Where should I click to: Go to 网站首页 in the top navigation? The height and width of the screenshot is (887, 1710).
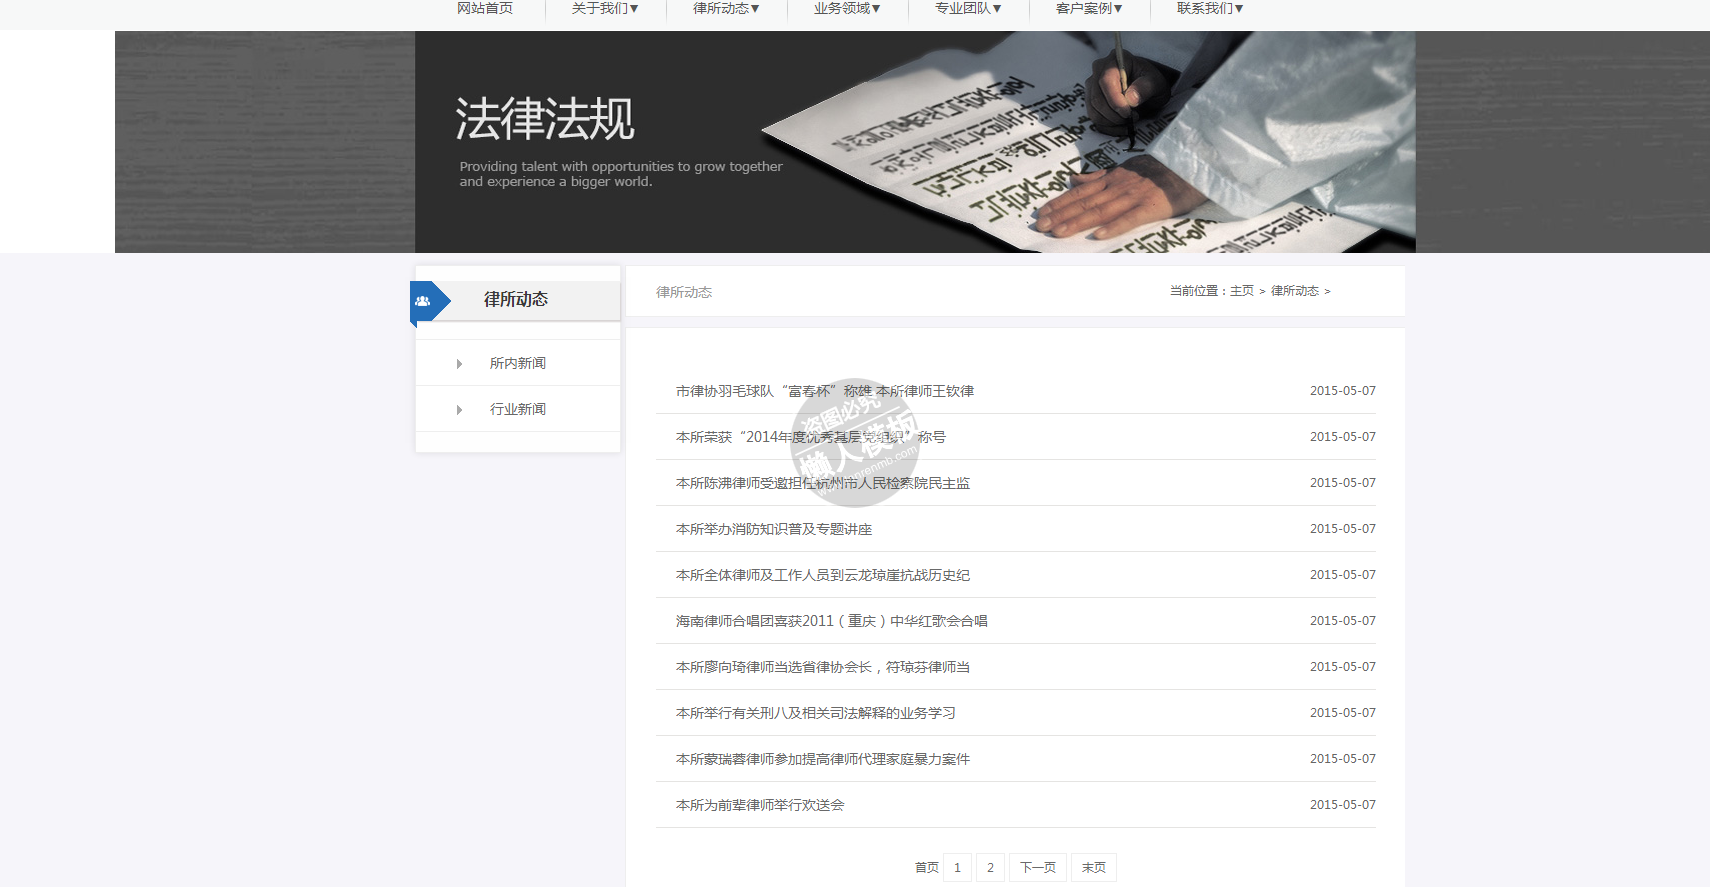485,9
